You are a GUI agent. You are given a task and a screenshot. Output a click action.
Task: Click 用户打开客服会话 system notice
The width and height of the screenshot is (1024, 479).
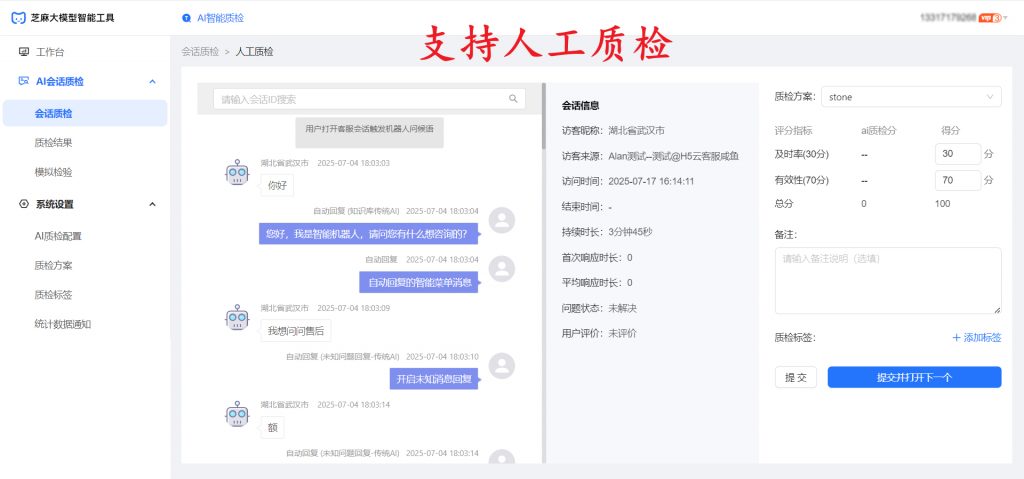(x=369, y=133)
